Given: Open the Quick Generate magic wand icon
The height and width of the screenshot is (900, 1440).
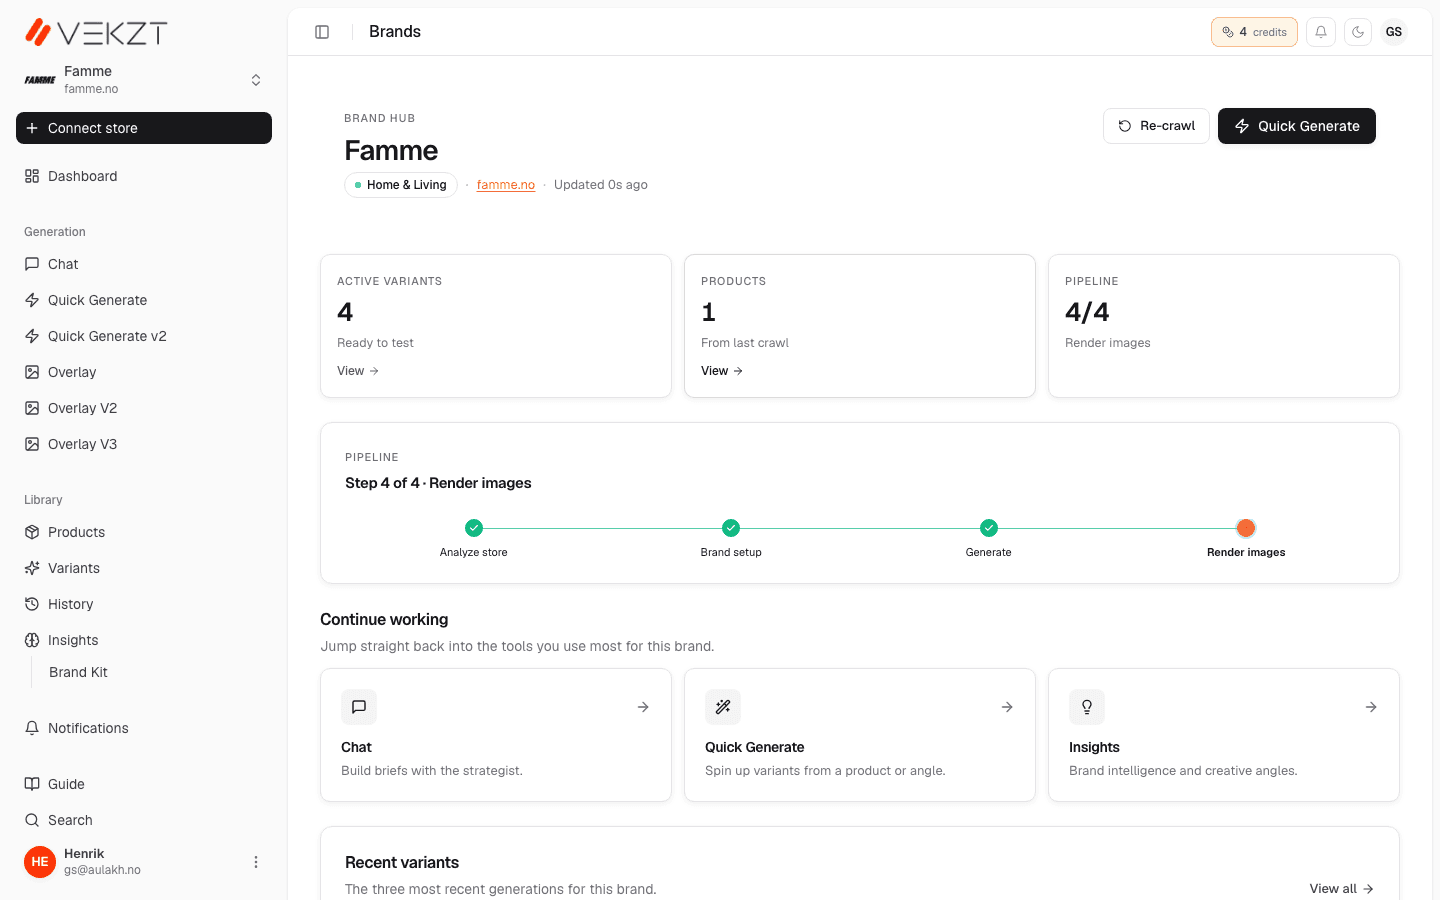Looking at the screenshot, I should point(723,707).
